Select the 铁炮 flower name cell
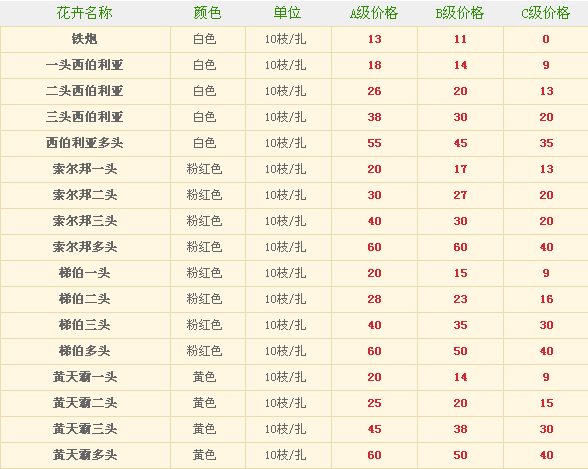The width and height of the screenshot is (588, 469). pyautogui.click(x=85, y=39)
